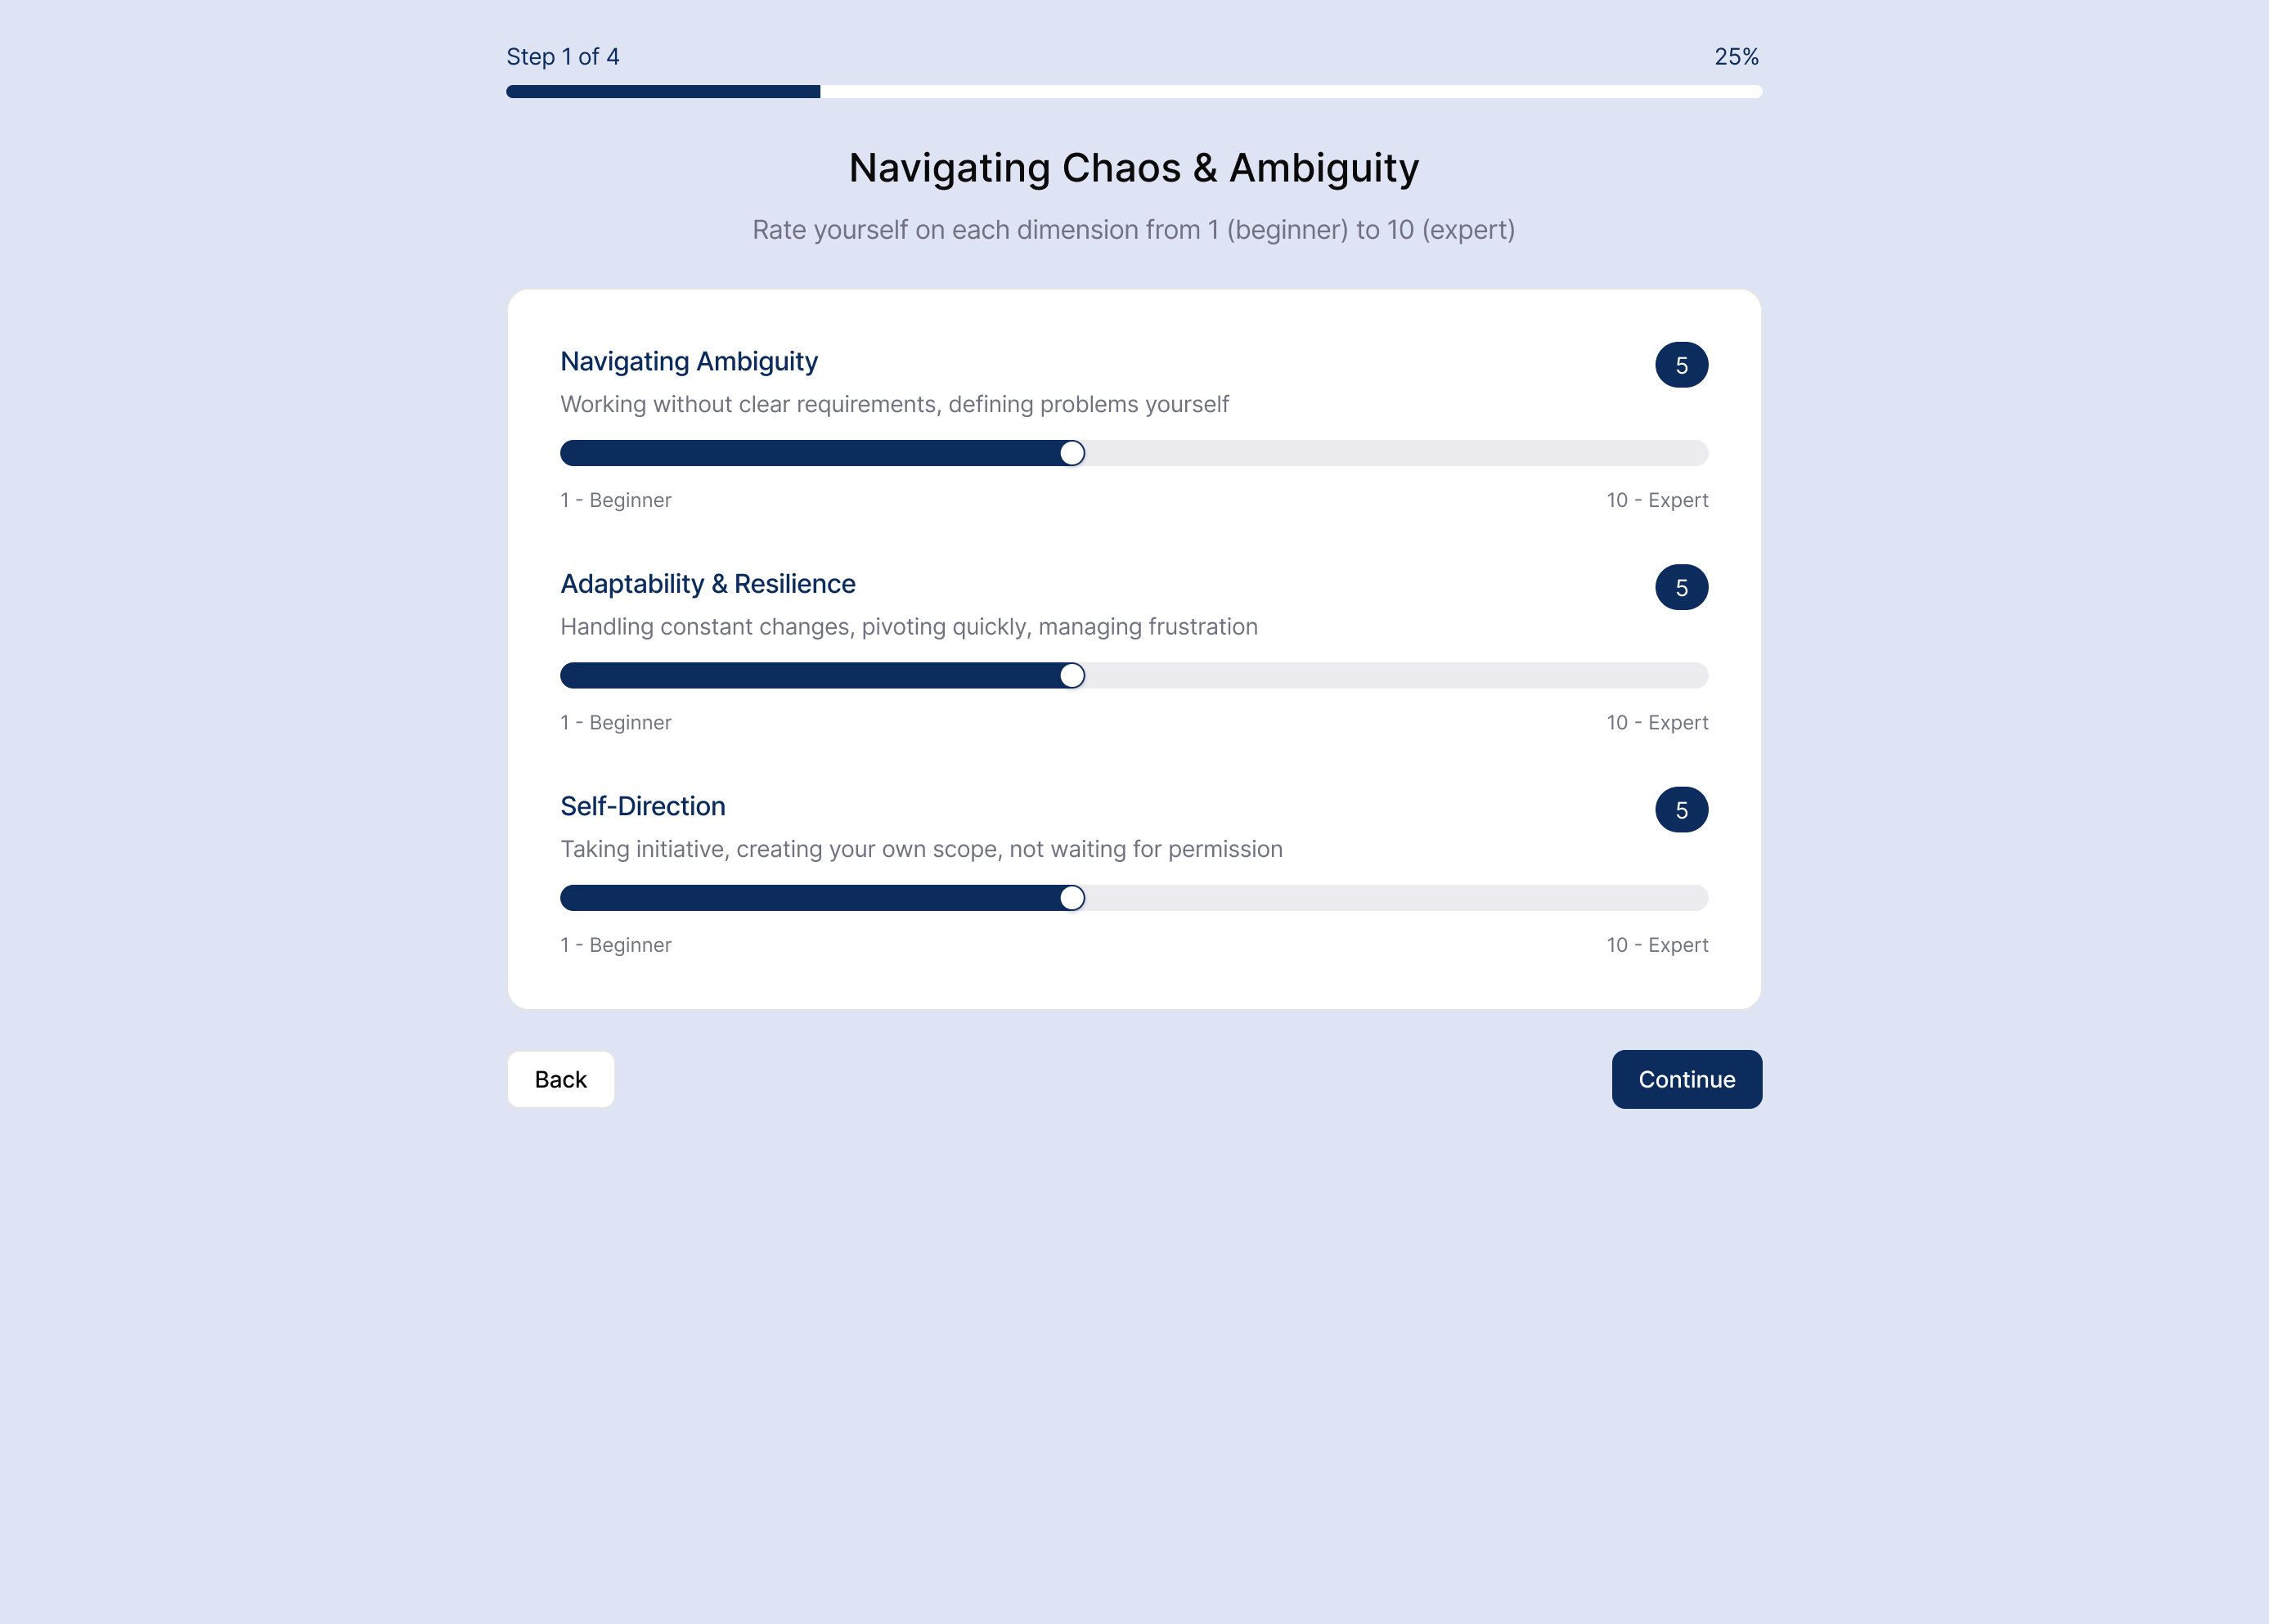The width and height of the screenshot is (2269, 1624).
Task: Click the Self-Direction score badge
Action: 1681,810
